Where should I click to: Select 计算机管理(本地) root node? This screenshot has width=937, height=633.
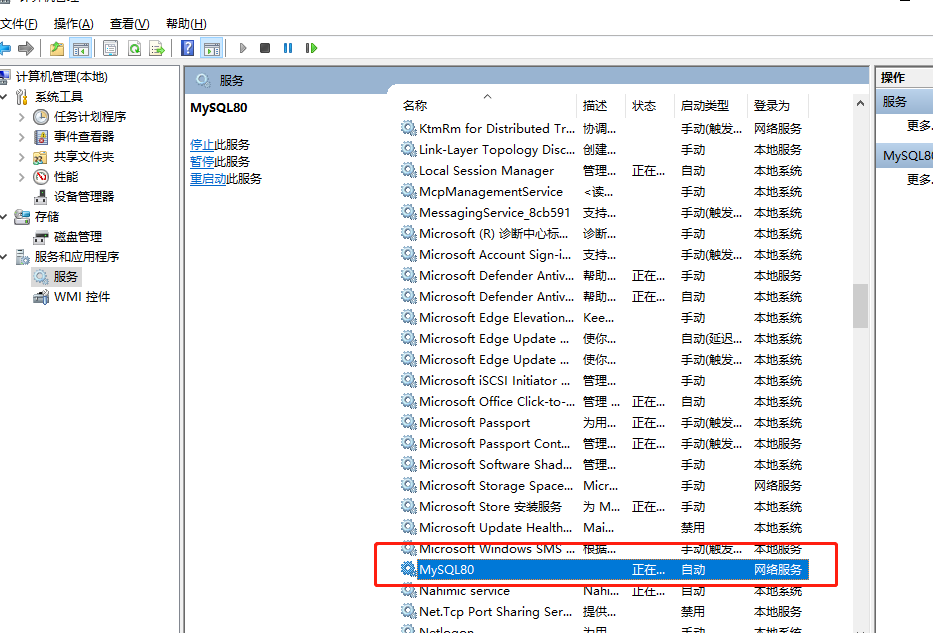[62, 77]
